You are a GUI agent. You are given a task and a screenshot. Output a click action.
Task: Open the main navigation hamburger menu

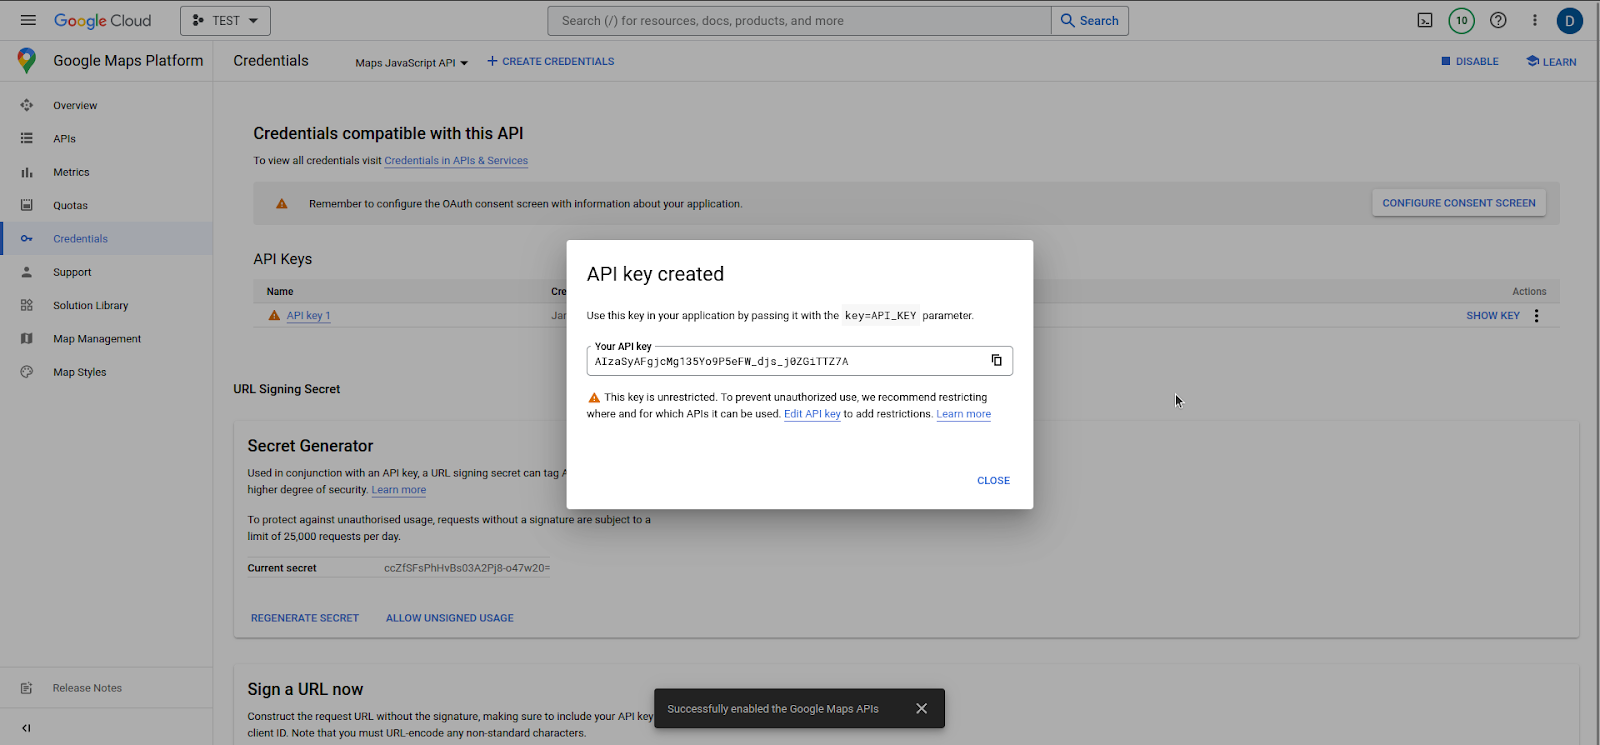pyautogui.click(x=28, y=20)
